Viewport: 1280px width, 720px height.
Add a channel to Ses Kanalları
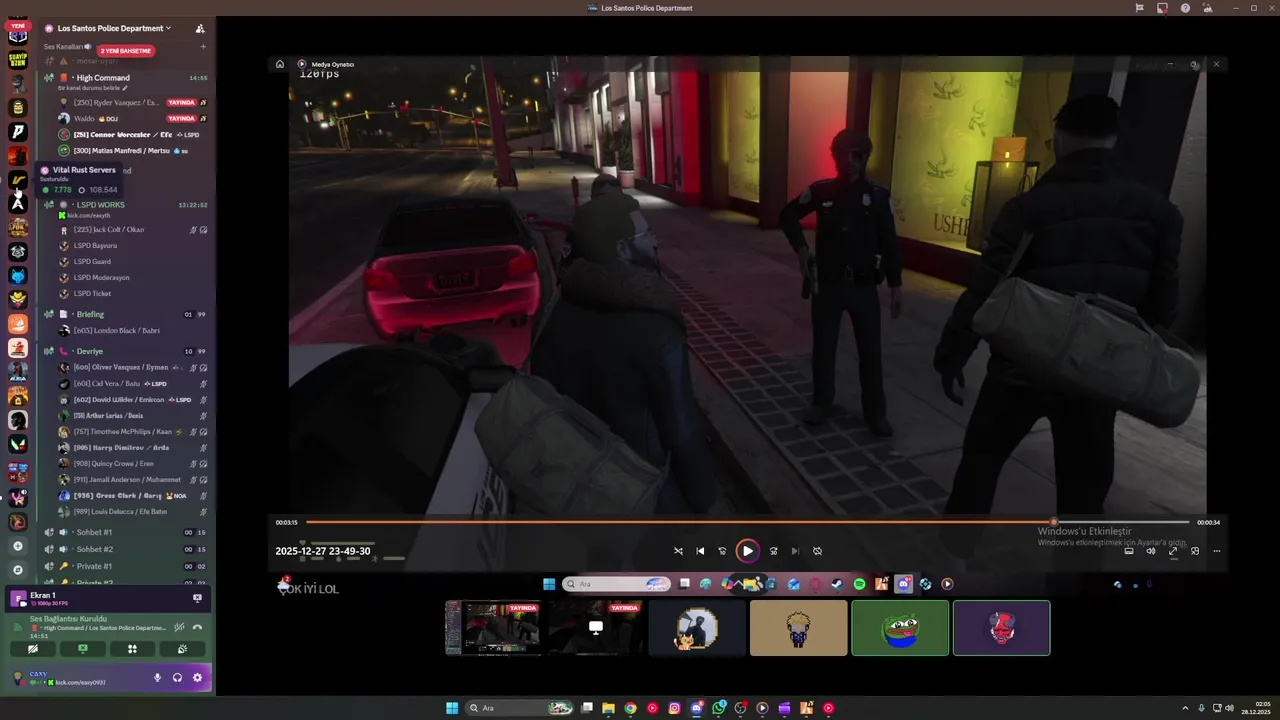[x=203, y=46]
